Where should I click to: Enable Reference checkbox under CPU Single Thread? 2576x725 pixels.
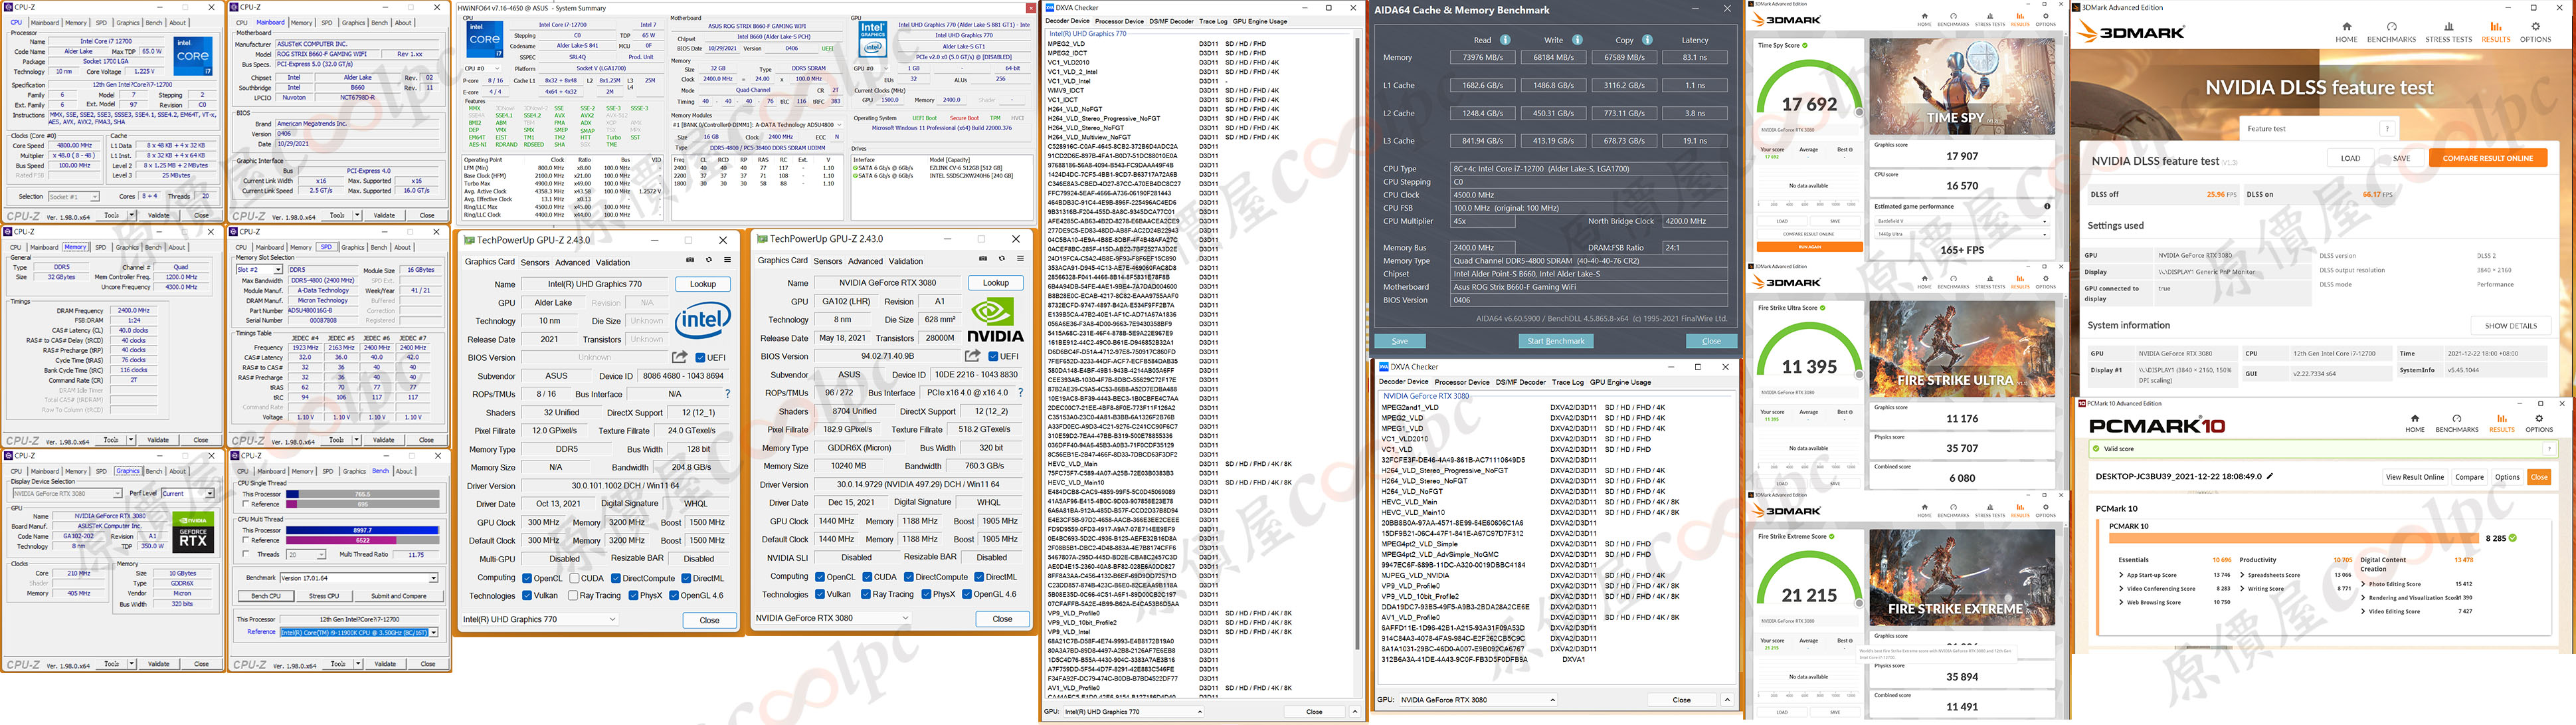[x=245, y=504]
